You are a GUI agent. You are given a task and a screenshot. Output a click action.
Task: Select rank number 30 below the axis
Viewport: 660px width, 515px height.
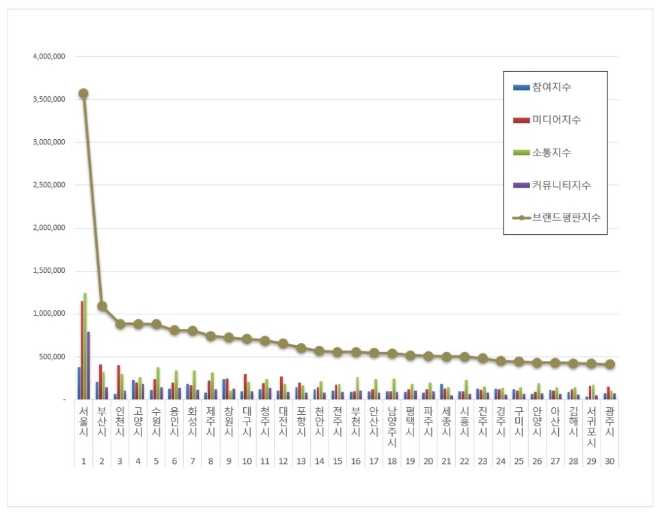pyautogui.click(x=610, y=463)
